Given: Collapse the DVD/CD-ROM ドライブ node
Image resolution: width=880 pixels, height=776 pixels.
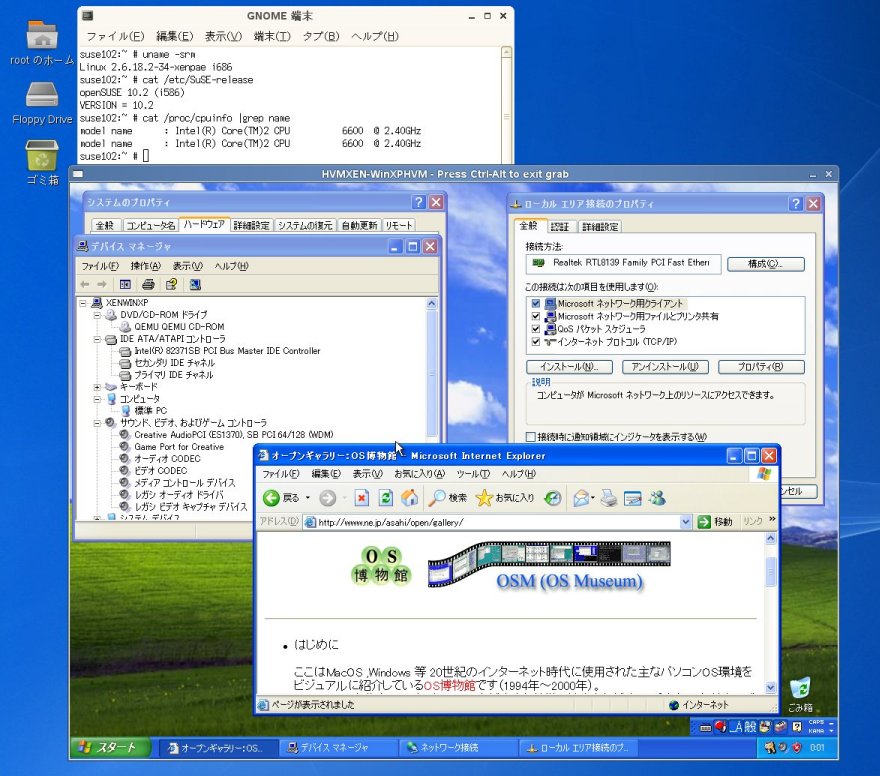Looking at the screenshot, I should [97, 315].
